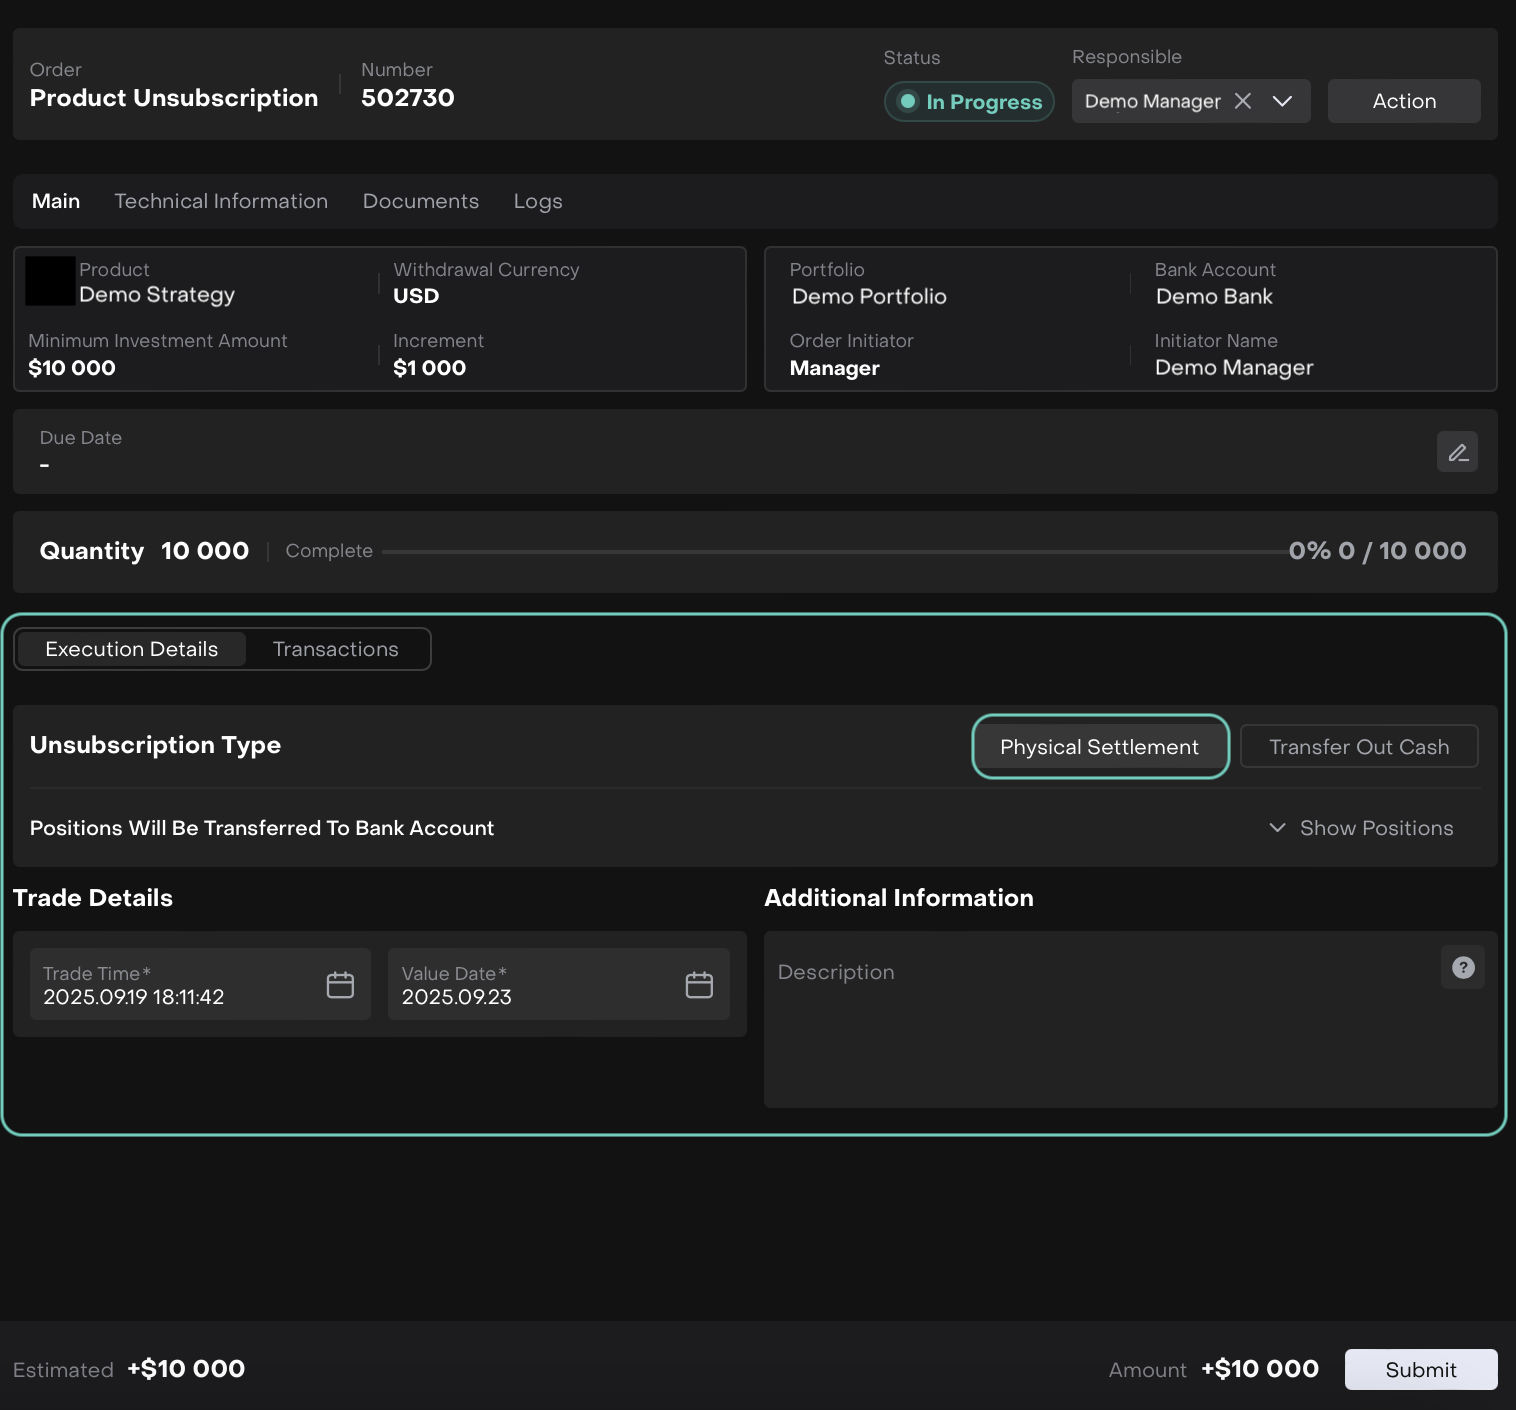The width and height of the screenshot is (1516, 1410).
Task: Click the Description help question mark icon
Action: [x=1462, y=968]
